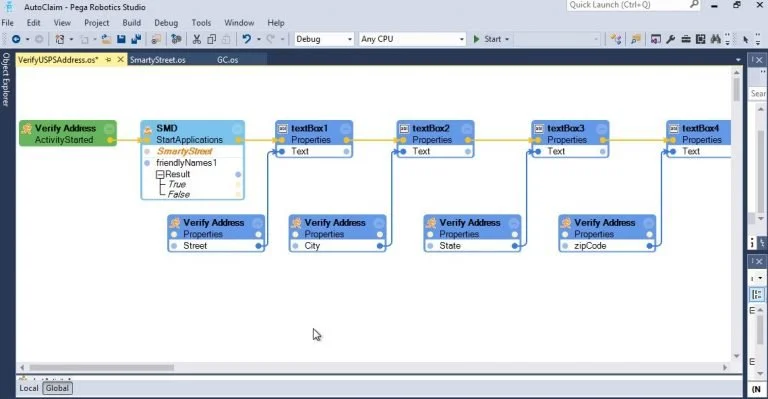Click the green Verify Address node icon
This screenshot has width=768, height=399.
pyautogui.click(x=26, y=128)
